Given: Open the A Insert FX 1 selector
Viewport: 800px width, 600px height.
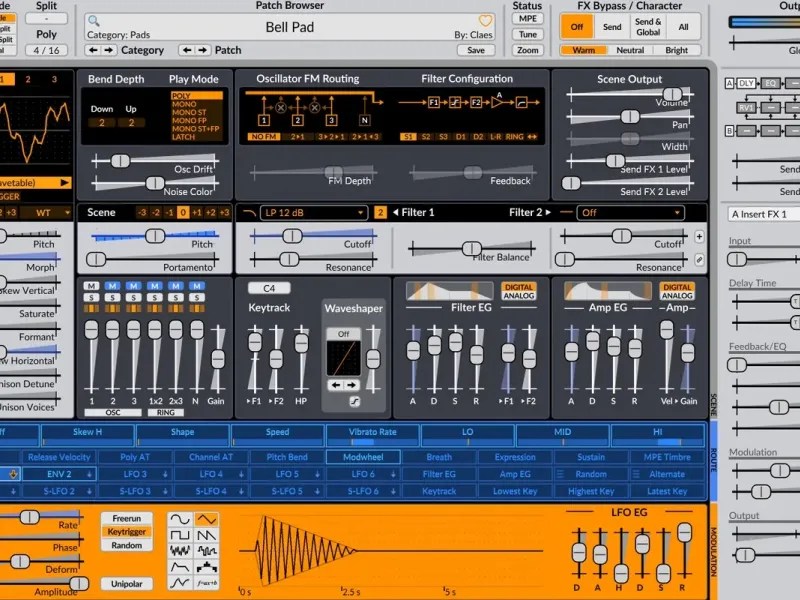Looking at the screenshot, I should (x=764, y=214).
